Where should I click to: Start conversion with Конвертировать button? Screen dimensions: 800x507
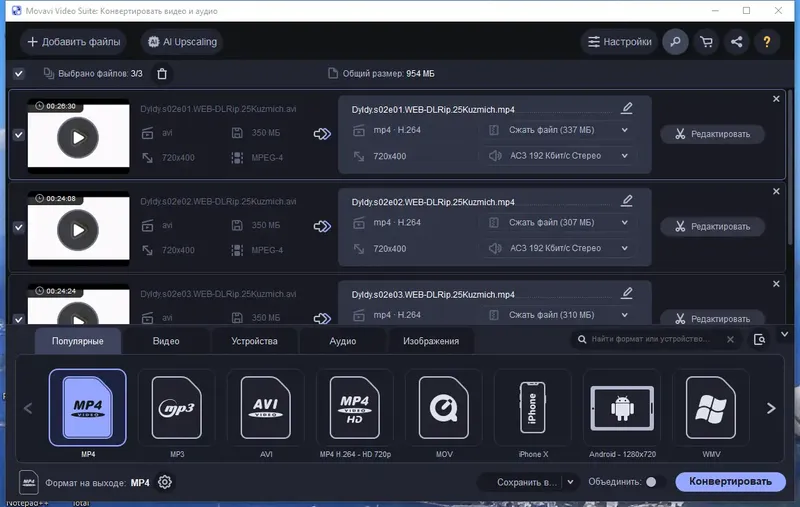click(x=730, y=482)
